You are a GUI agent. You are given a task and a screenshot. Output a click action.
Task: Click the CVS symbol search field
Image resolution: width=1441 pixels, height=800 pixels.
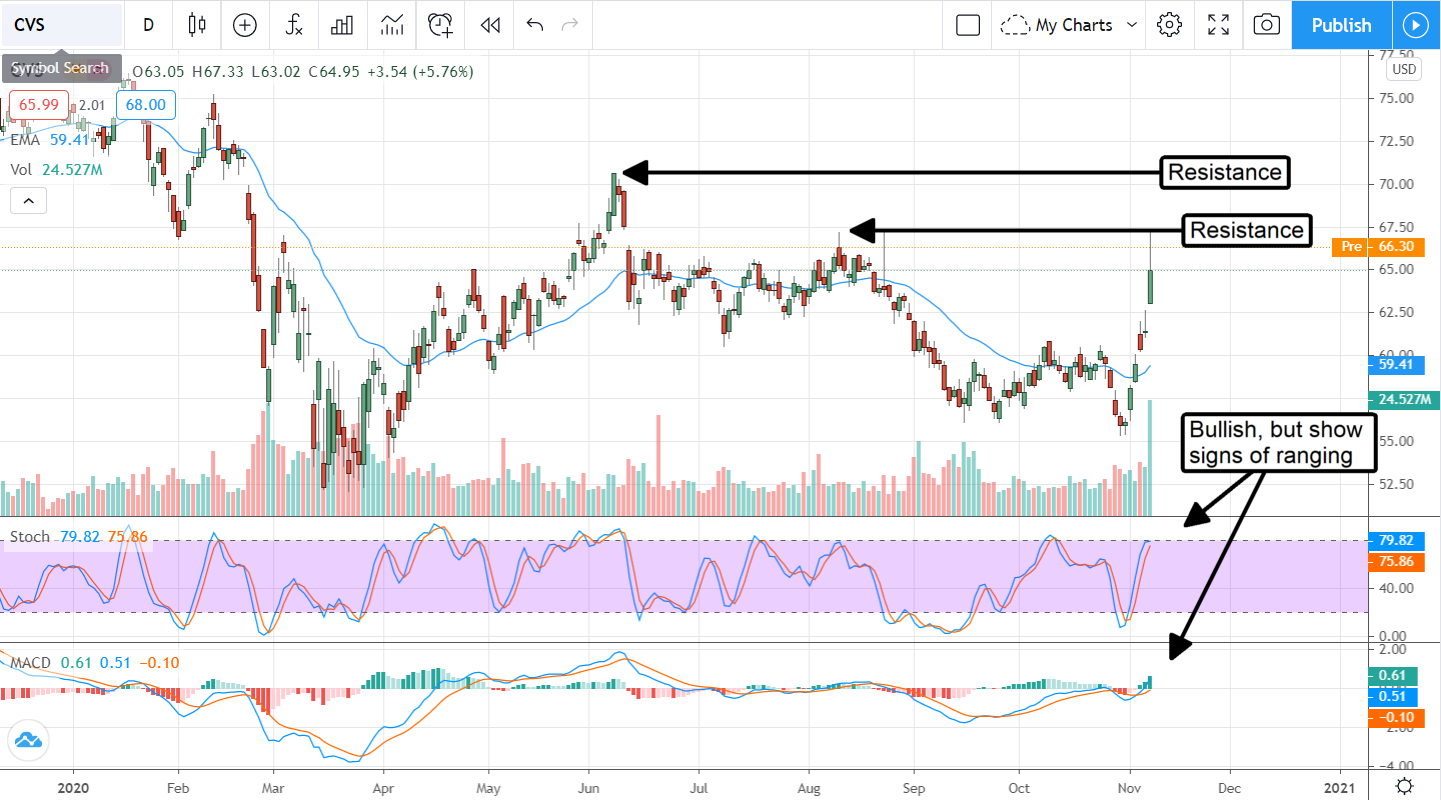click(x=62, y=25)
